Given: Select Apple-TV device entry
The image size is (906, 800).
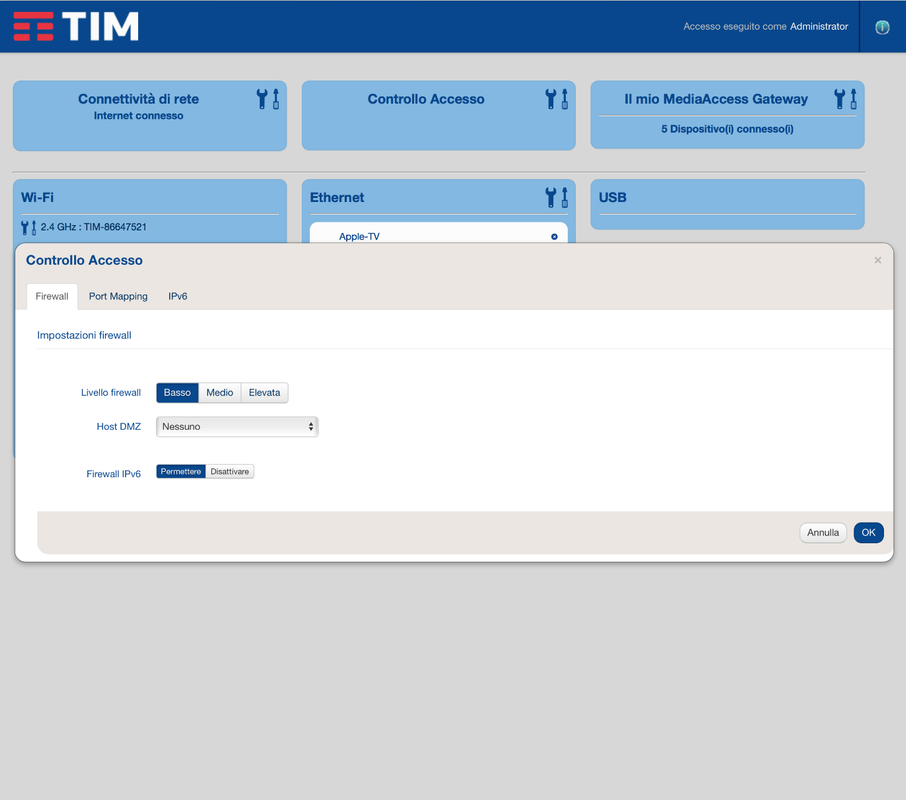Looking at the screenshot, I should pos(359,237).
